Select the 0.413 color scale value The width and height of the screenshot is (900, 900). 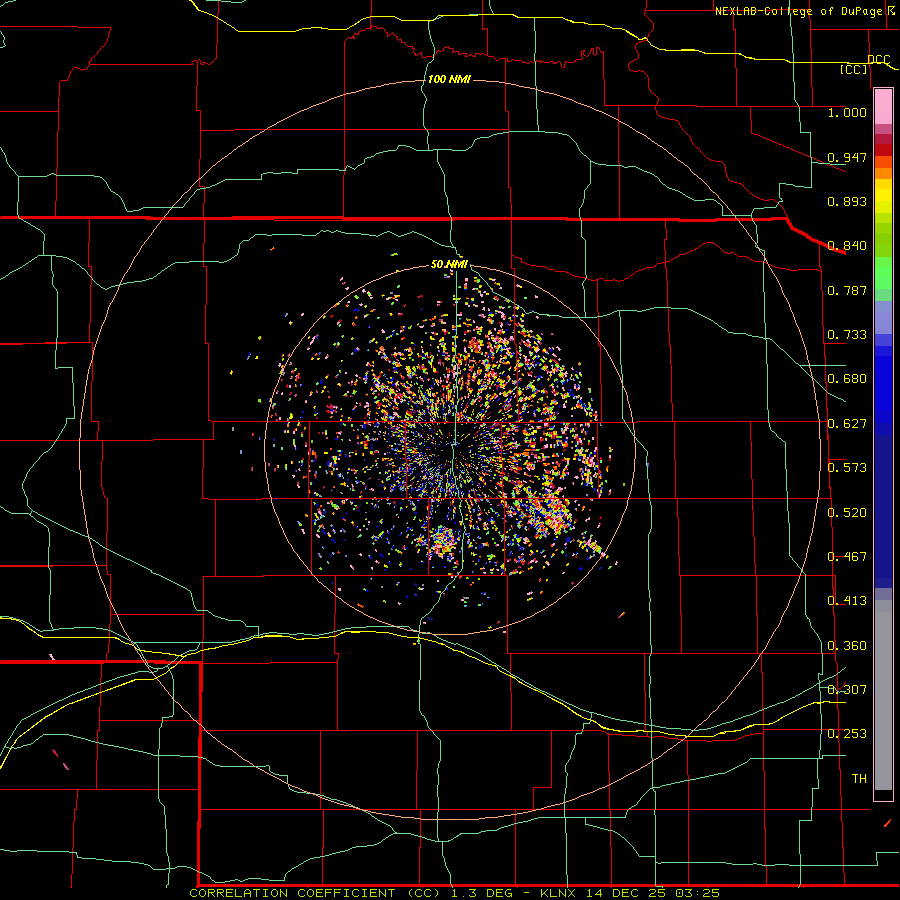(847, 601)
